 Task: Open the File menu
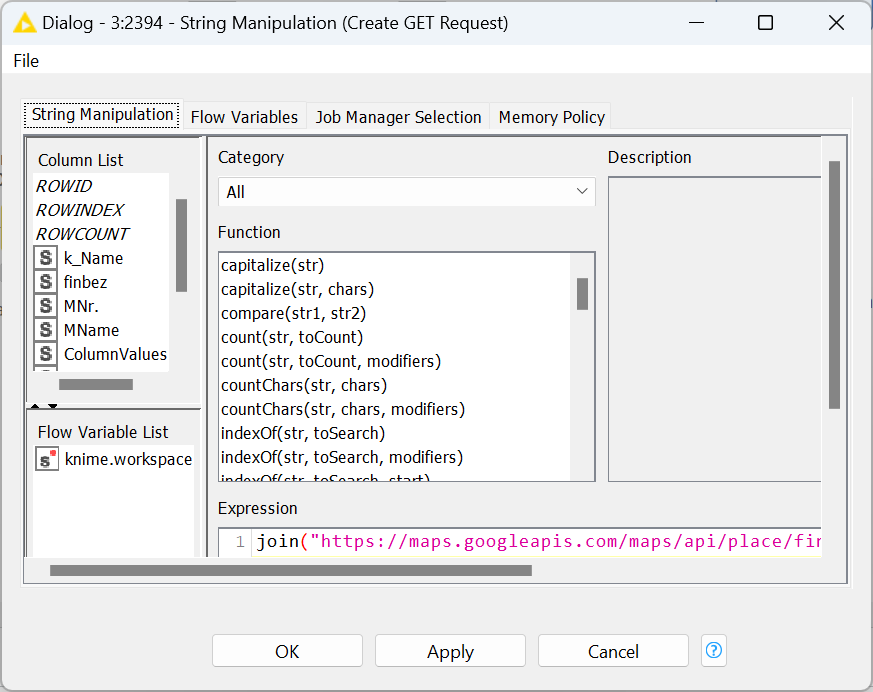pos(26,61)
